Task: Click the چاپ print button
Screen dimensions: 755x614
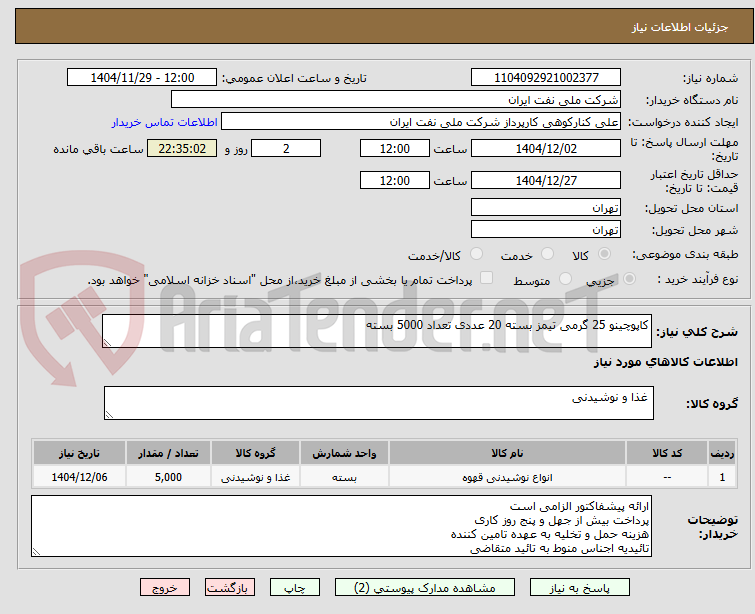Action: click(295, 588)
